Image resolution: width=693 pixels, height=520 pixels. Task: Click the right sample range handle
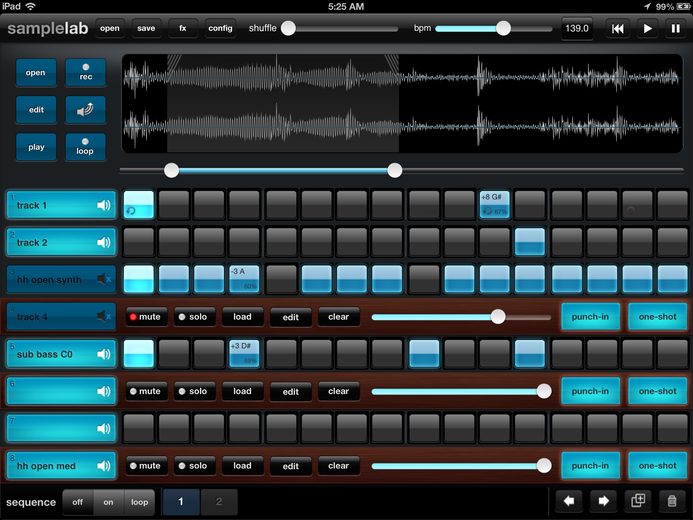[395, 170]
